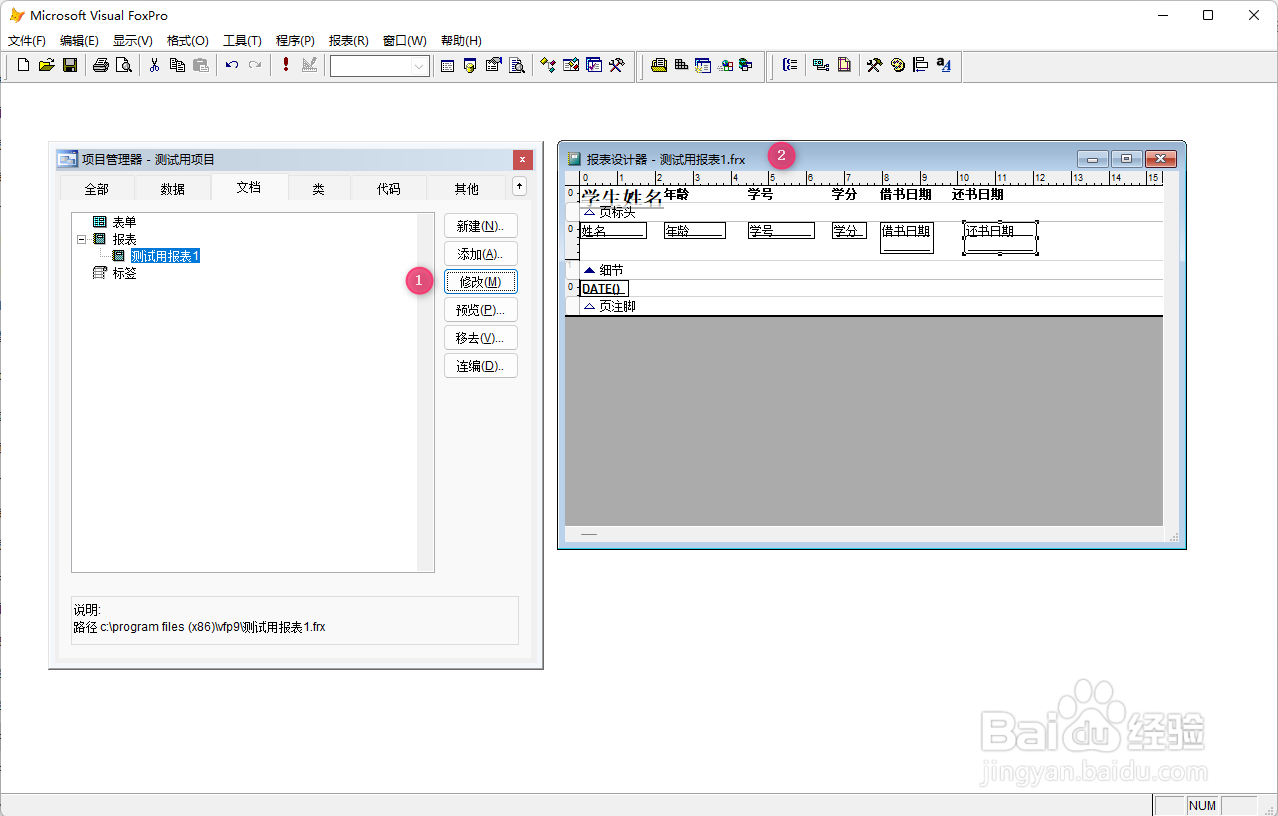Switch to the 类 tab
Viewport: 1278px width, 816px height.
[318, 188]
